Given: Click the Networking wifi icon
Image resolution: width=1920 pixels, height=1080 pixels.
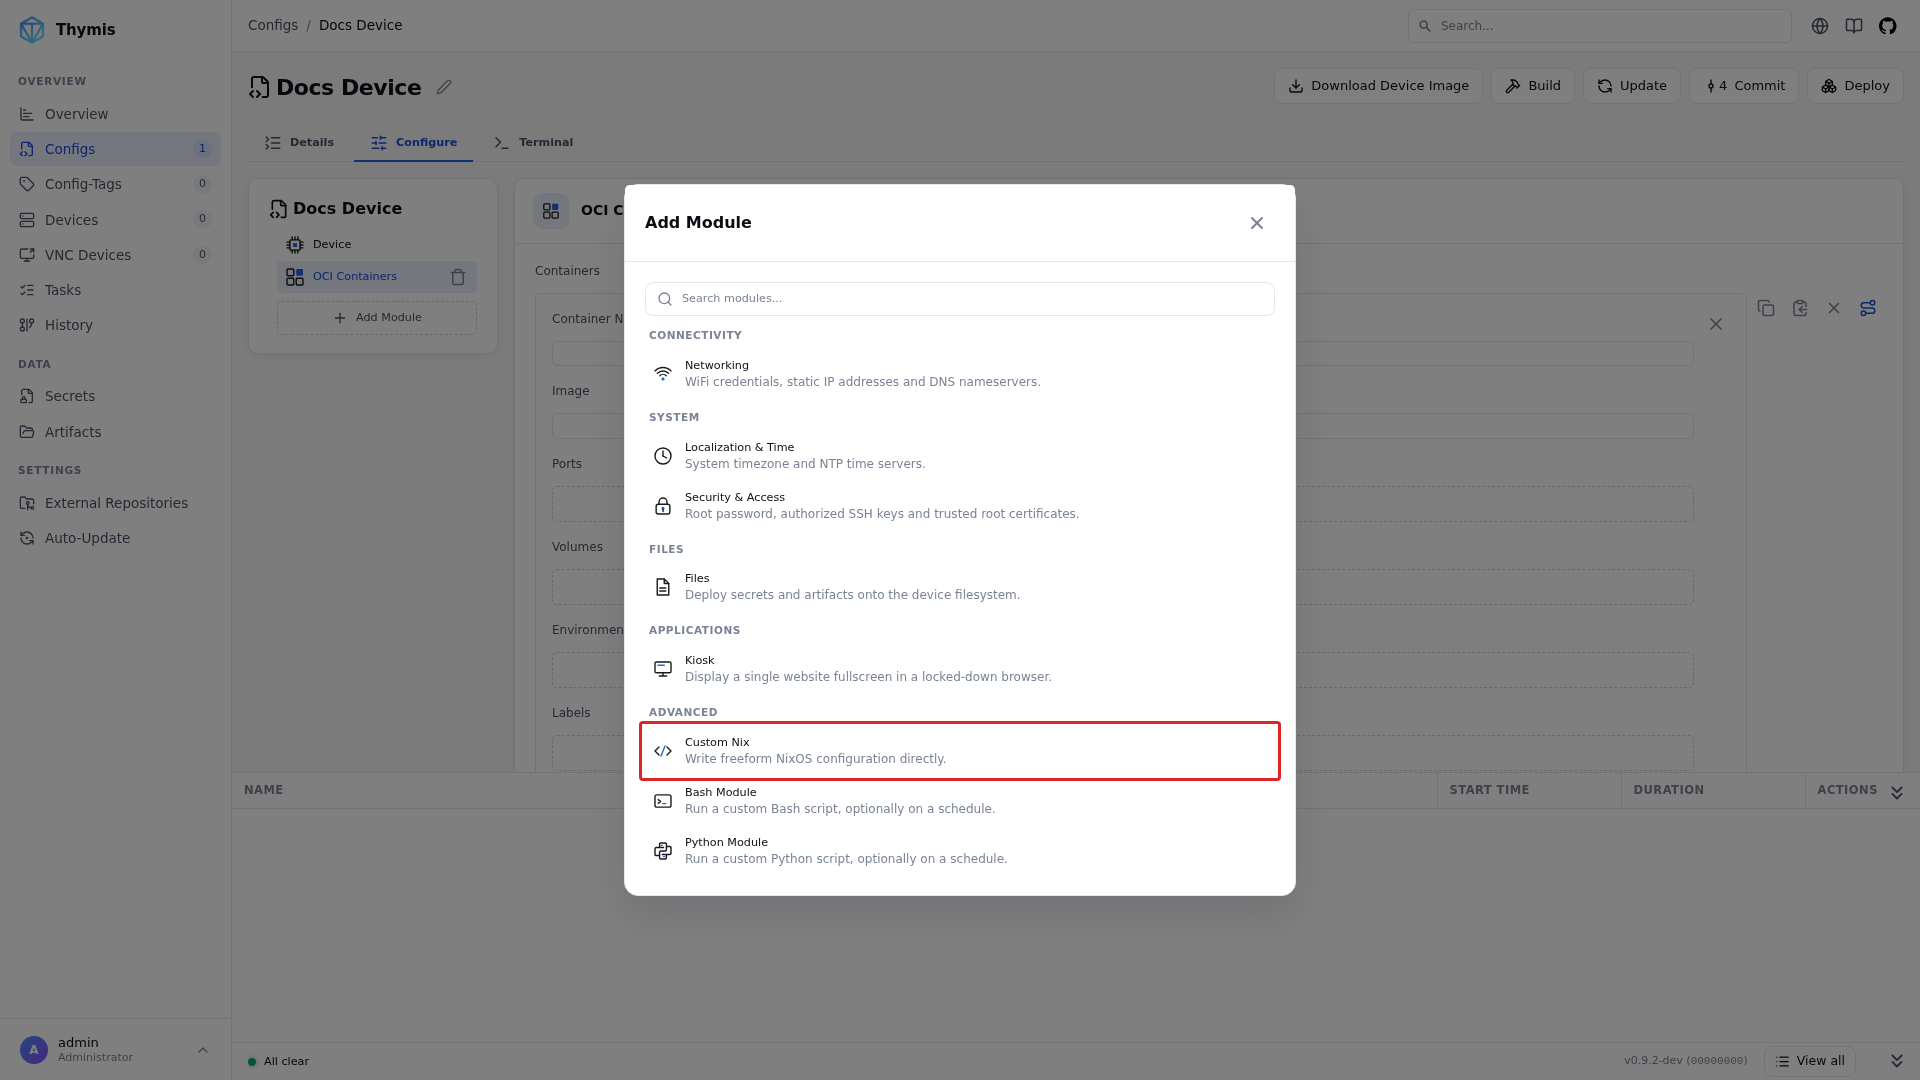Looking at the screenshot, I should tap(663, 374).
